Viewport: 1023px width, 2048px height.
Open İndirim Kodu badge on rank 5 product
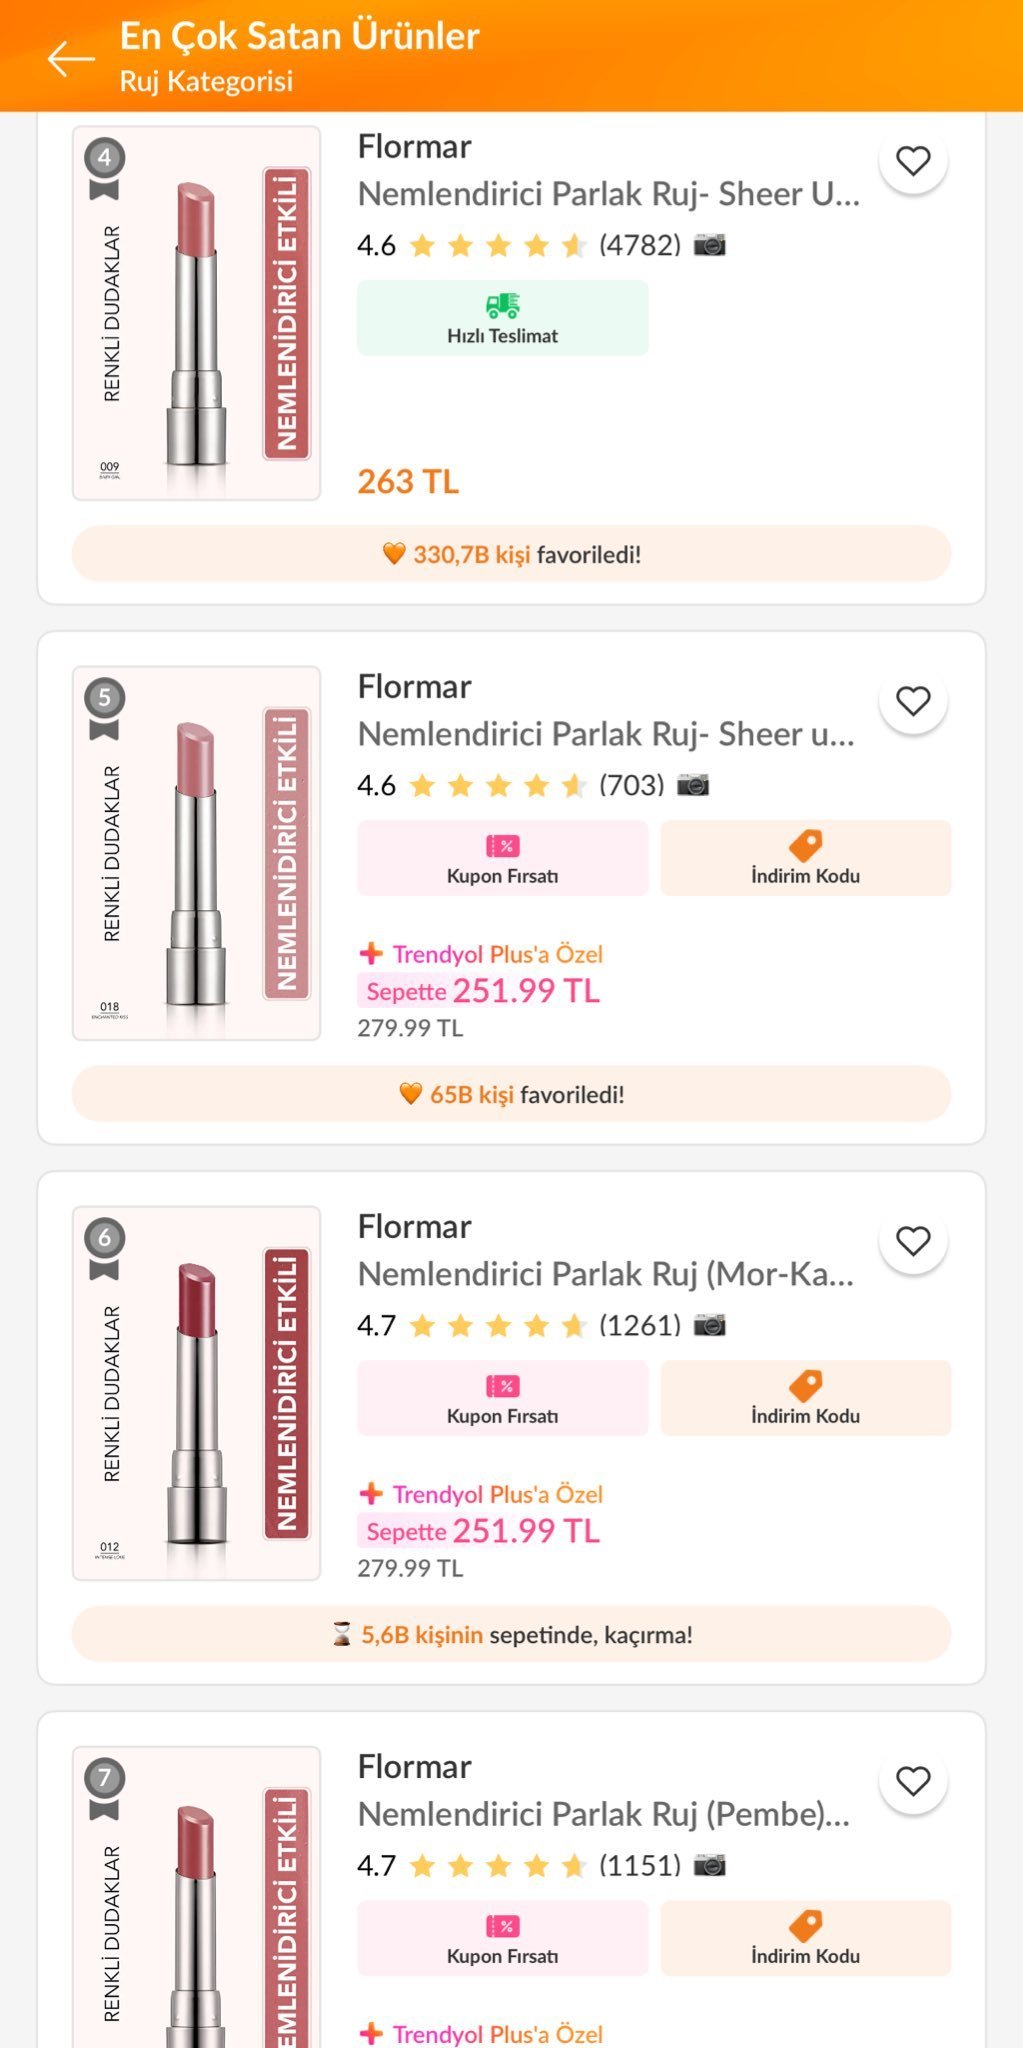[x=805, y=858]
